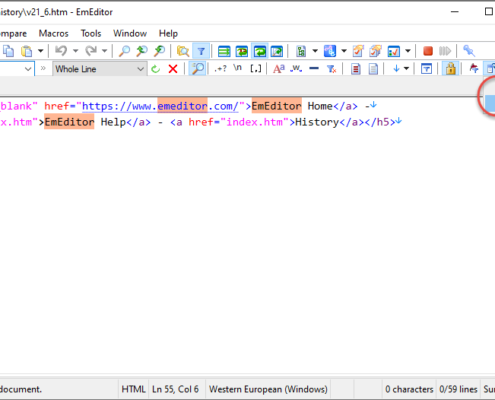
Task: Click the Wrap by Characters icon
Action: pyautogui.click(x=242, y=51)
